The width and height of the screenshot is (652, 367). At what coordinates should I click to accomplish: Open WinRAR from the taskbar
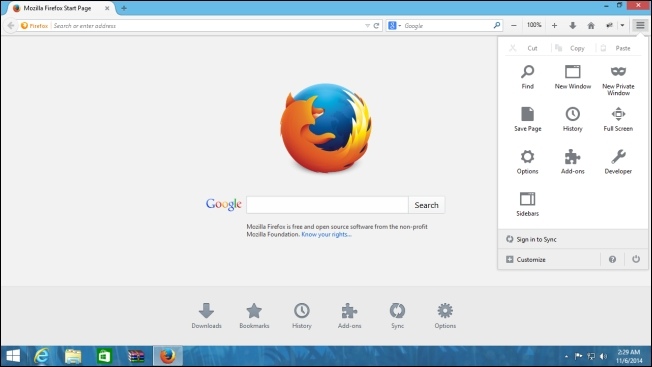(136, 356)
